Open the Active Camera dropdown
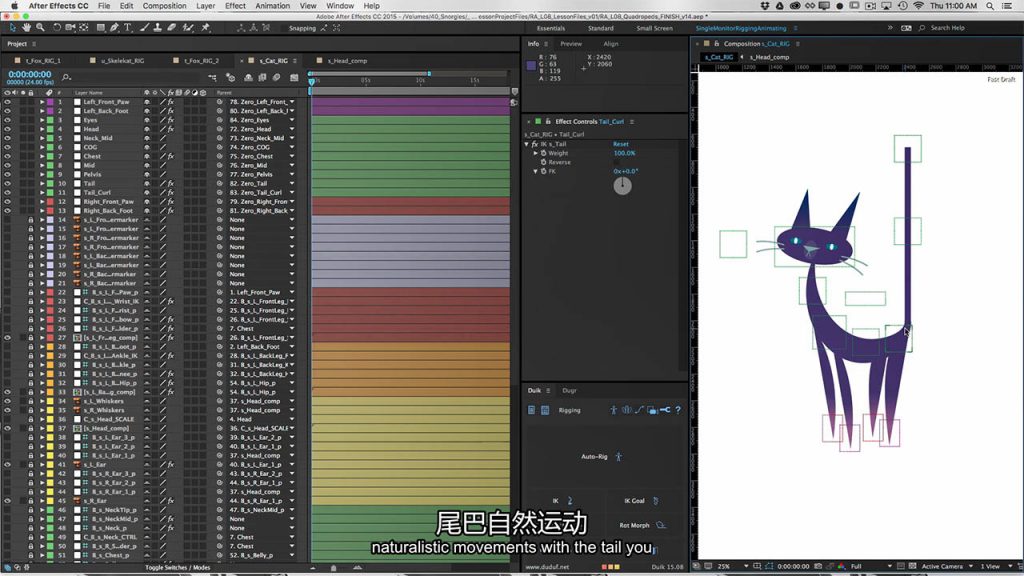 point(948,566)
